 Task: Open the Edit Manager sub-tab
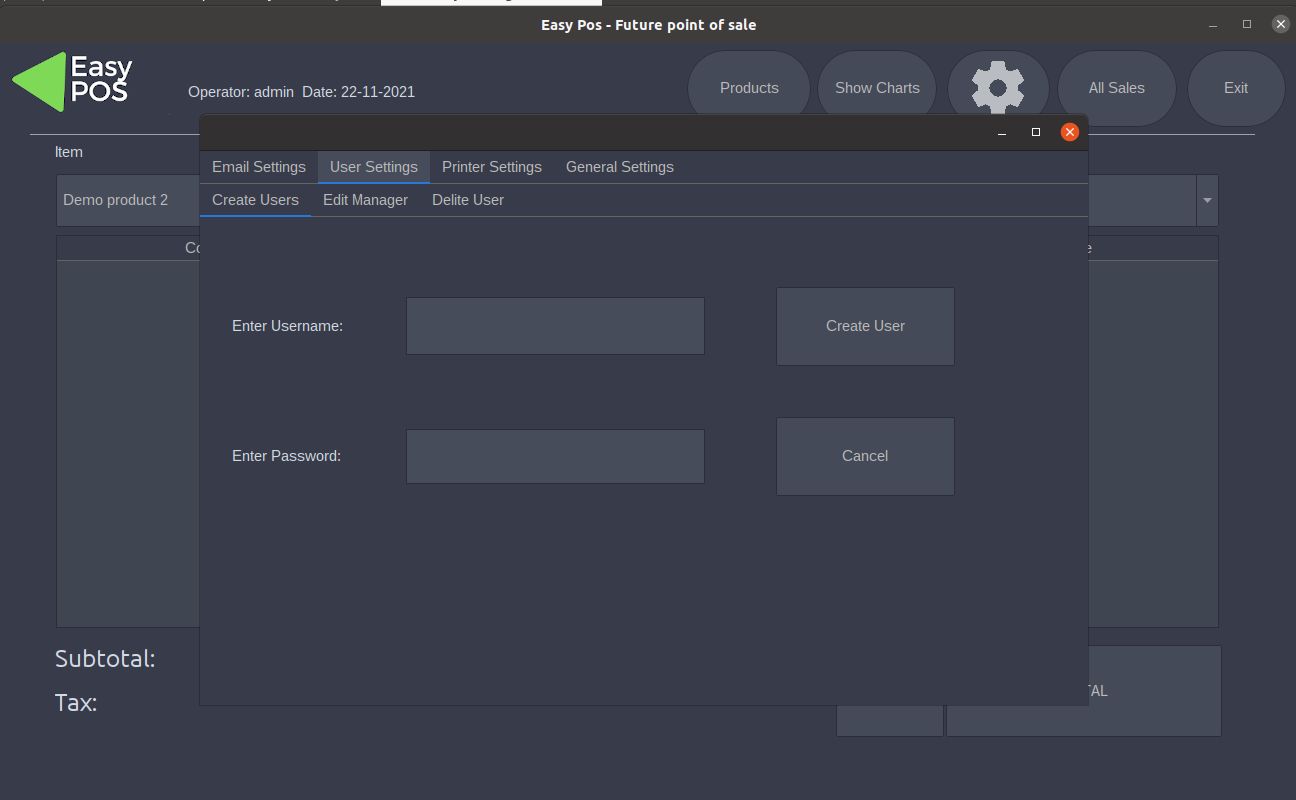(365, 200)
